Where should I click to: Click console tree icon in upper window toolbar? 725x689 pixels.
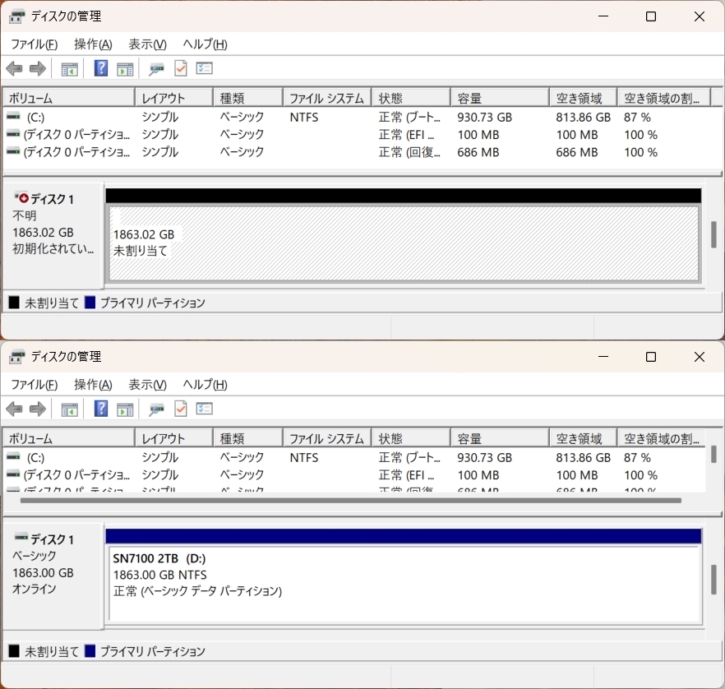[69, 68]
